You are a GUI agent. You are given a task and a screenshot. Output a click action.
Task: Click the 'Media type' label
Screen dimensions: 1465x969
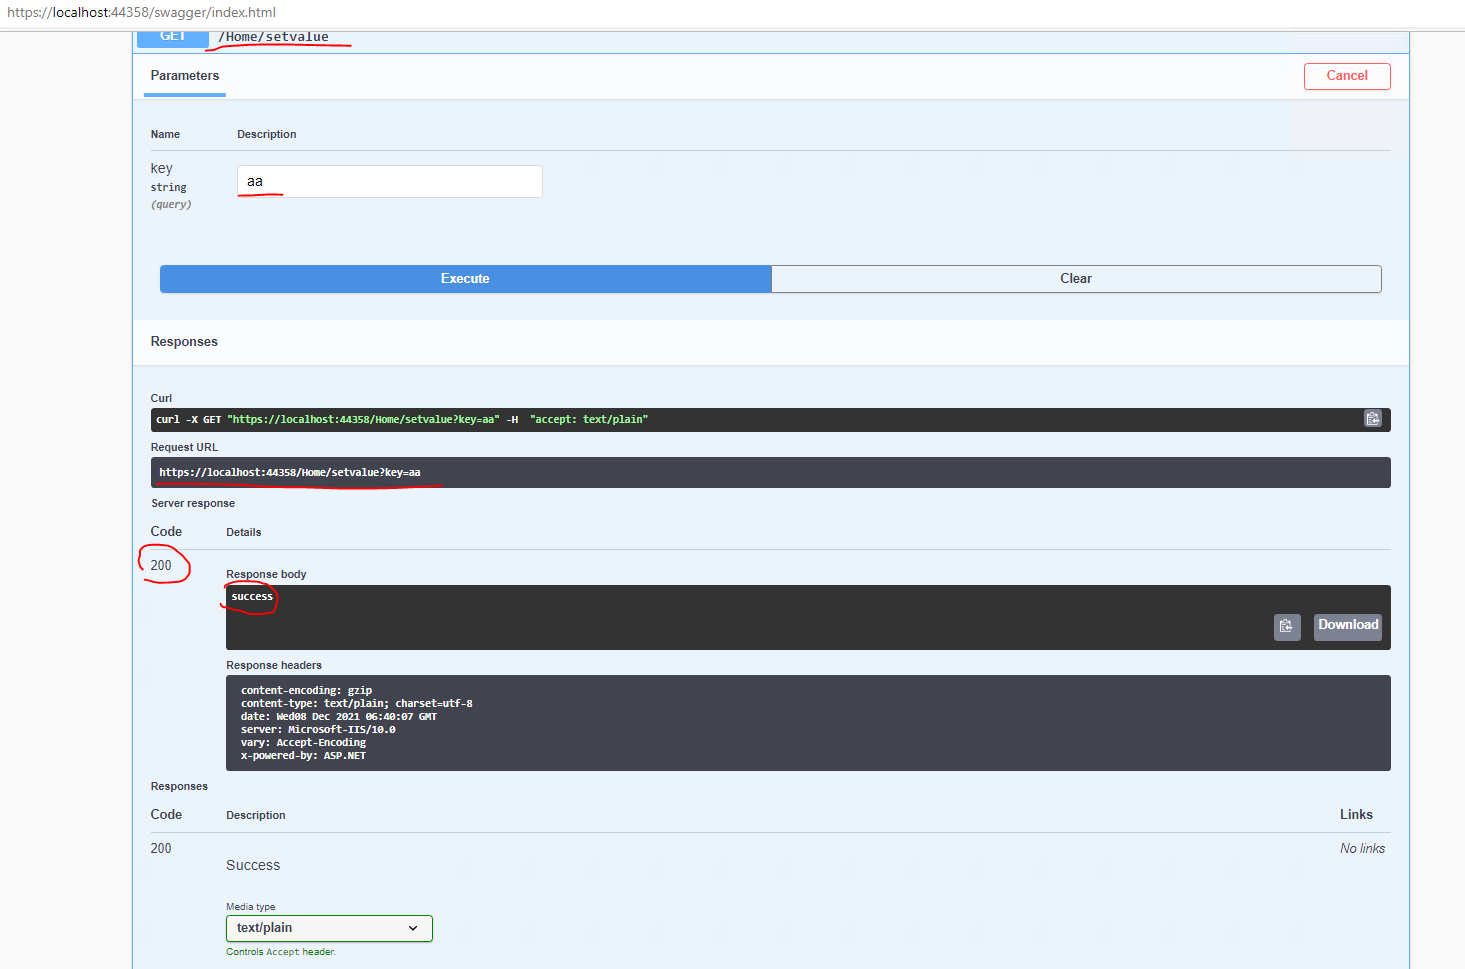250,907
